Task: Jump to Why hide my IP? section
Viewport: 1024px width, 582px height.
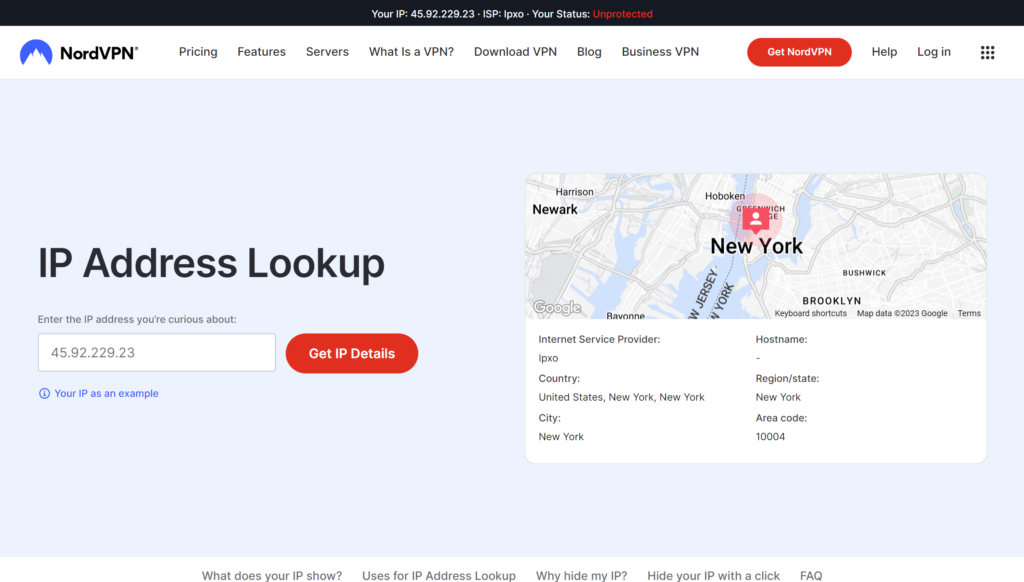Action: [581, 575]
